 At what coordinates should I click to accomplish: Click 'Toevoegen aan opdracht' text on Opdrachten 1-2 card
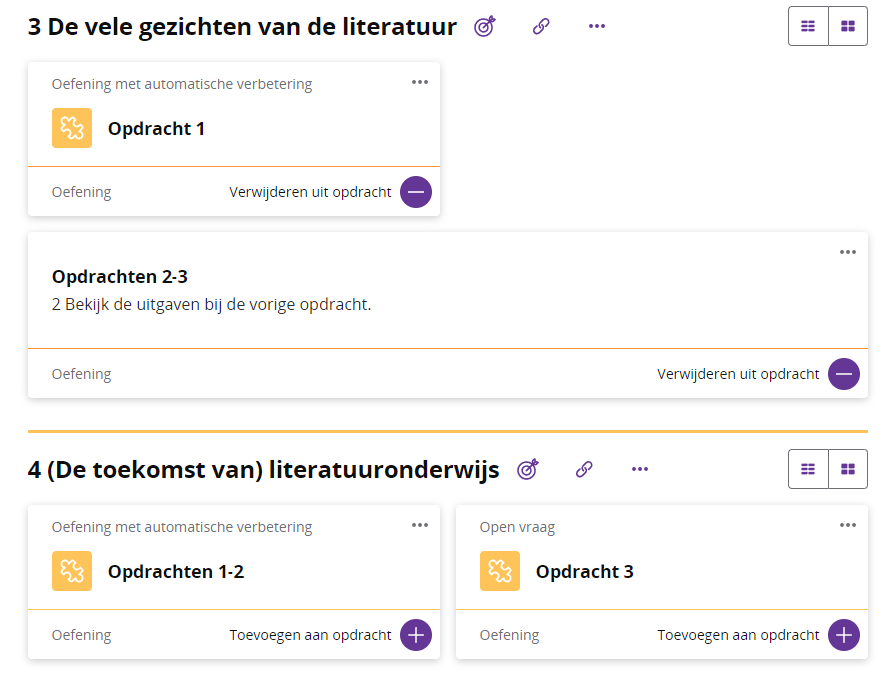pos(310,635)
